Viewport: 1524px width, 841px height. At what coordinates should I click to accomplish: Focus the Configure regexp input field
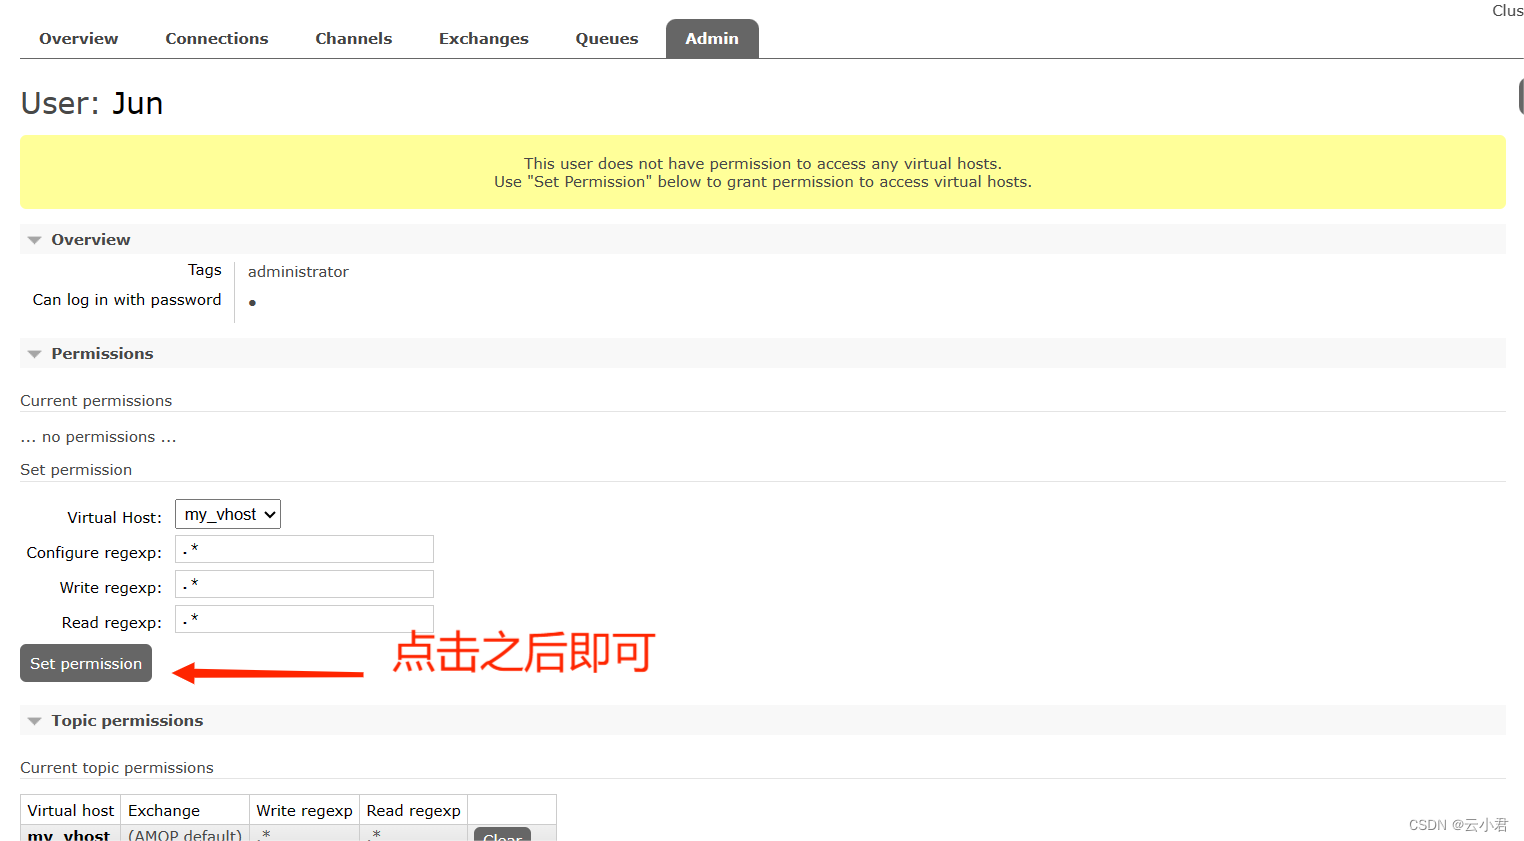(304, 549)
